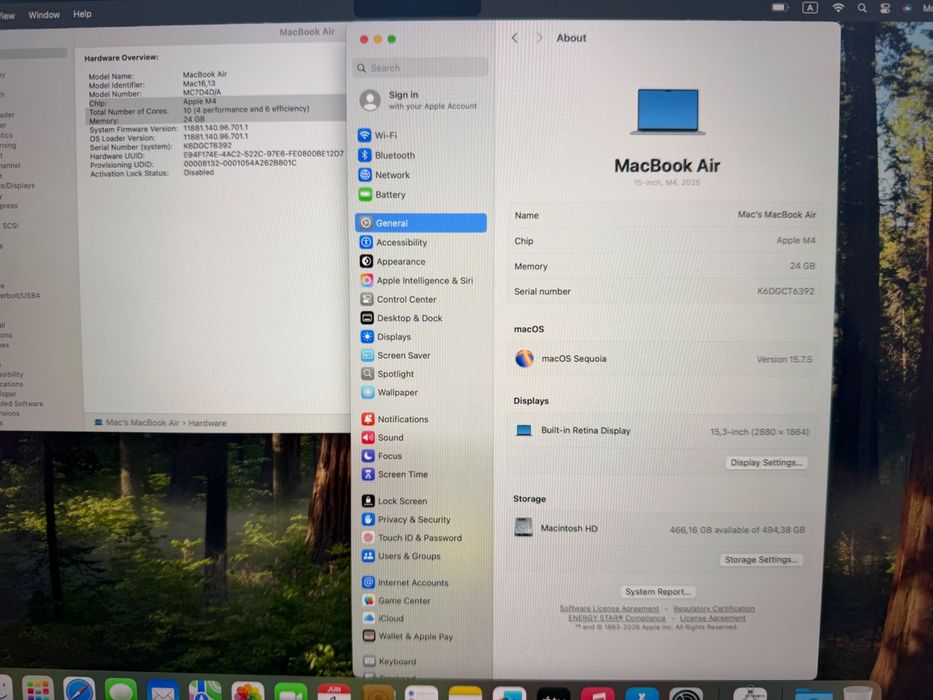Open Wallet & Apple Pay settings
Viewport: 933px width, 700px height.
coord(408,636)
